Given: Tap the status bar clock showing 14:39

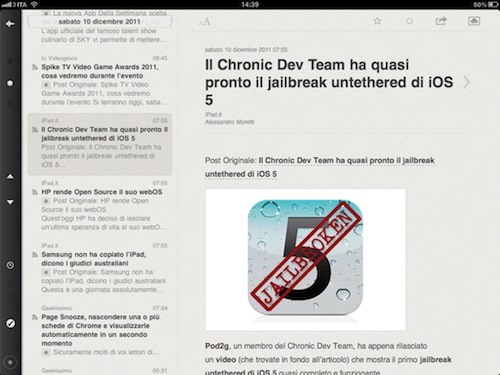Looking at the screenshot, I should 250,4.
